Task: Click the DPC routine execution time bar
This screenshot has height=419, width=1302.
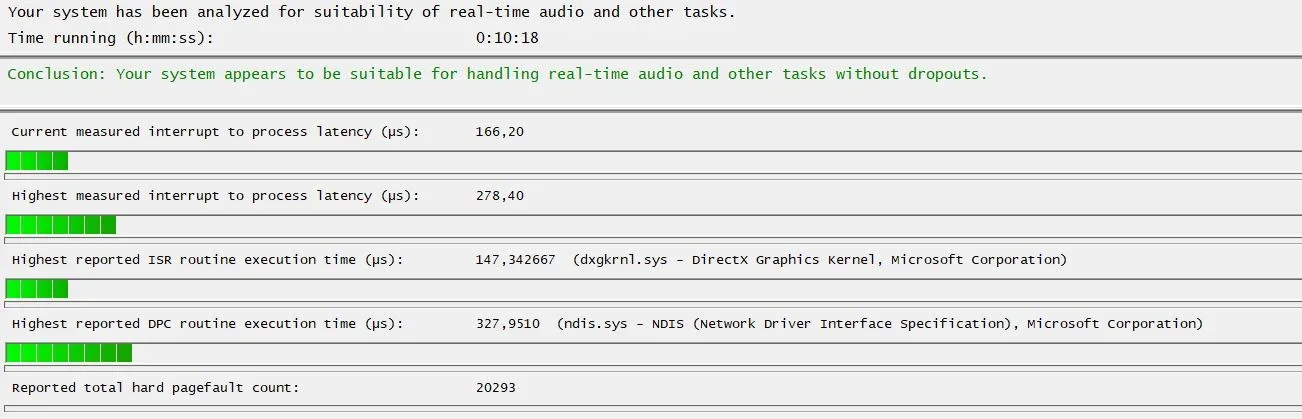Action: pyautogui.click(x=69, y=353)
